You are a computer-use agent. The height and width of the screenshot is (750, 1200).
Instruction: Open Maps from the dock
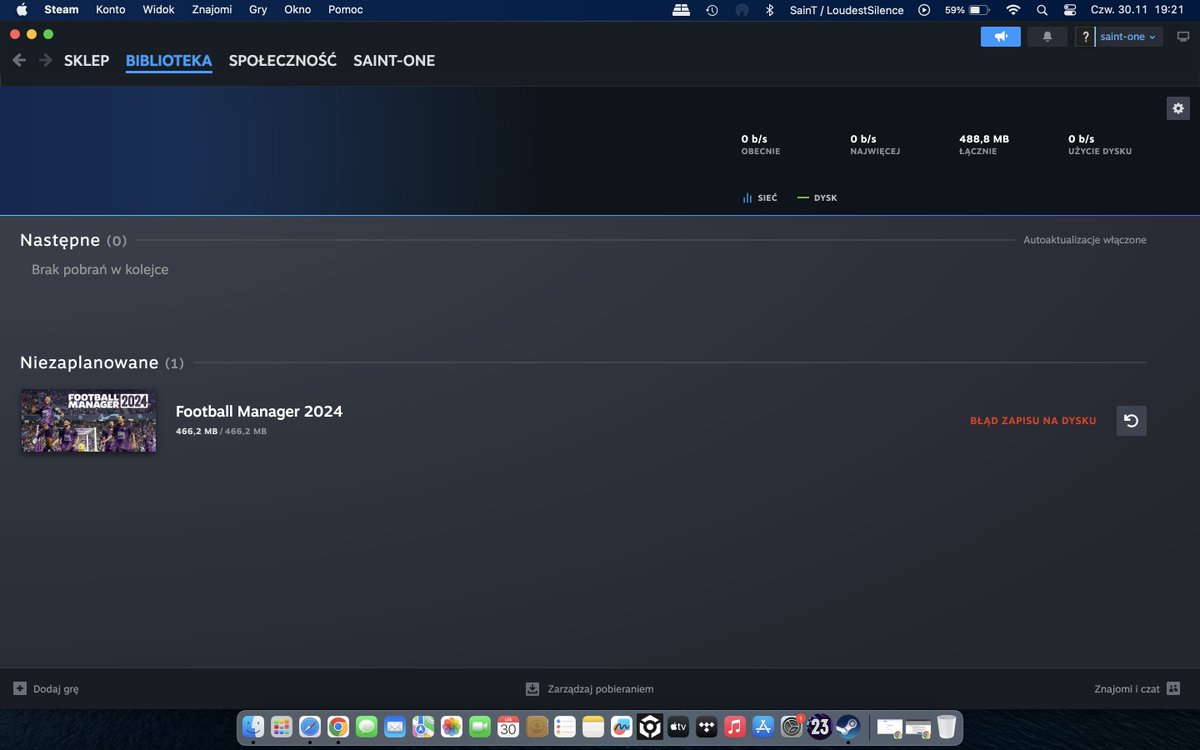(423, 727)
